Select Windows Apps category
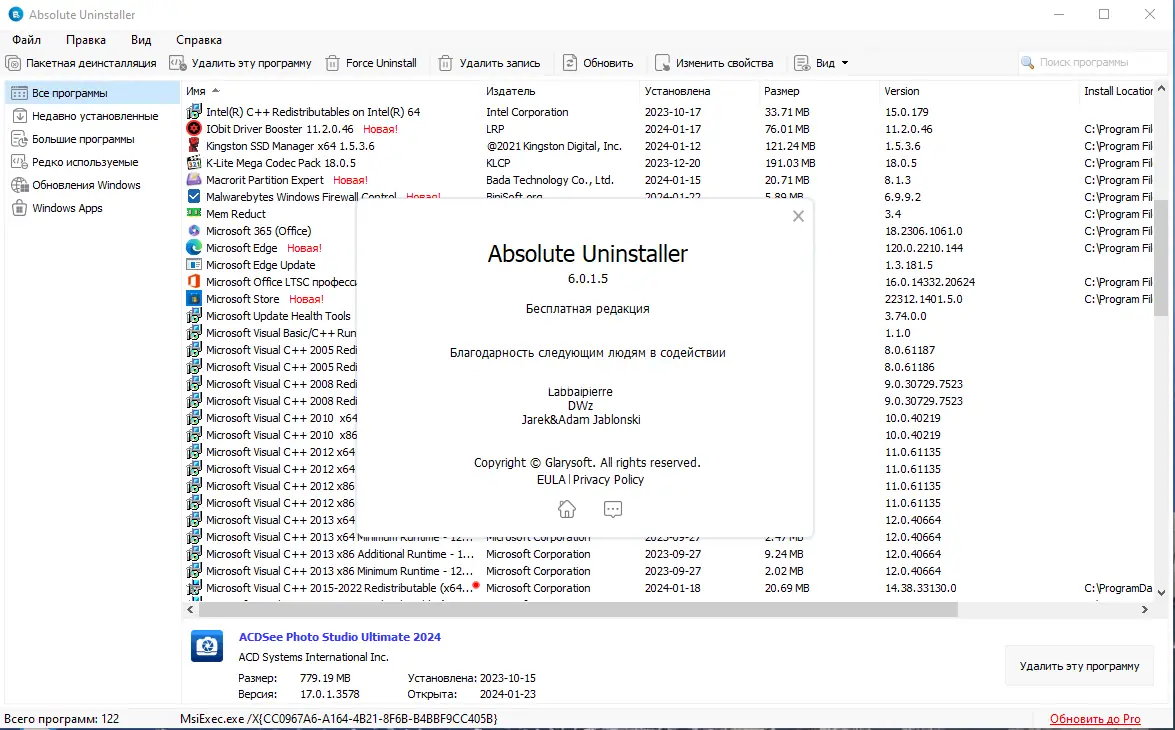The width and height of the screenshot is (1175, 730). pos(92,208)
